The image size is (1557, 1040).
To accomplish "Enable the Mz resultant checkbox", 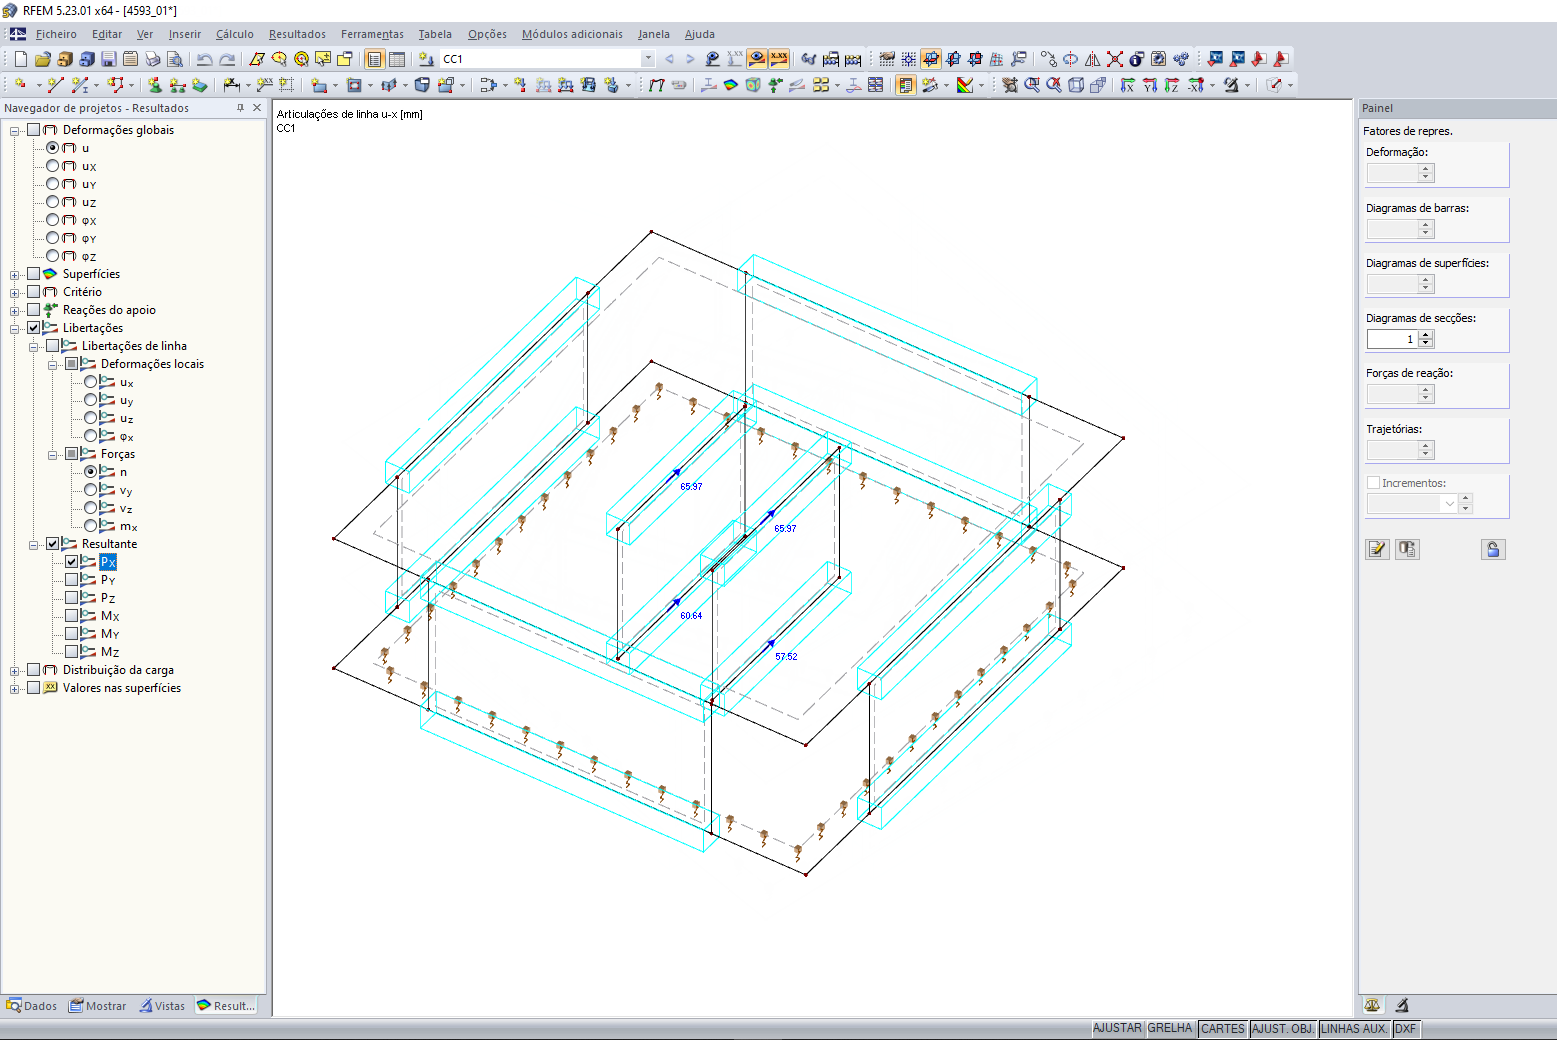I will click(72, 652).
